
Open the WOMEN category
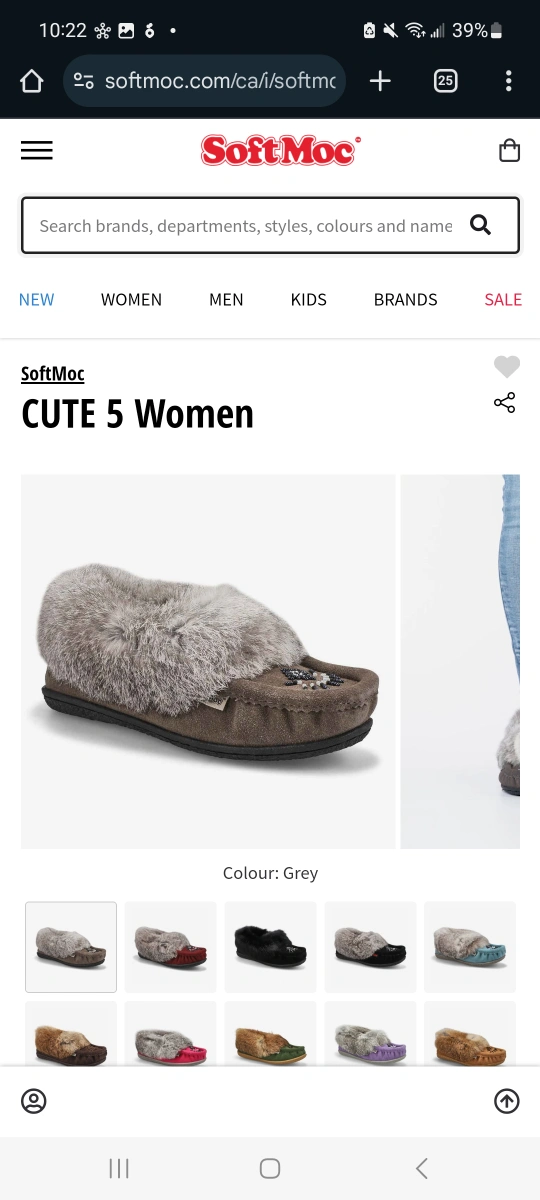point(131,299)
